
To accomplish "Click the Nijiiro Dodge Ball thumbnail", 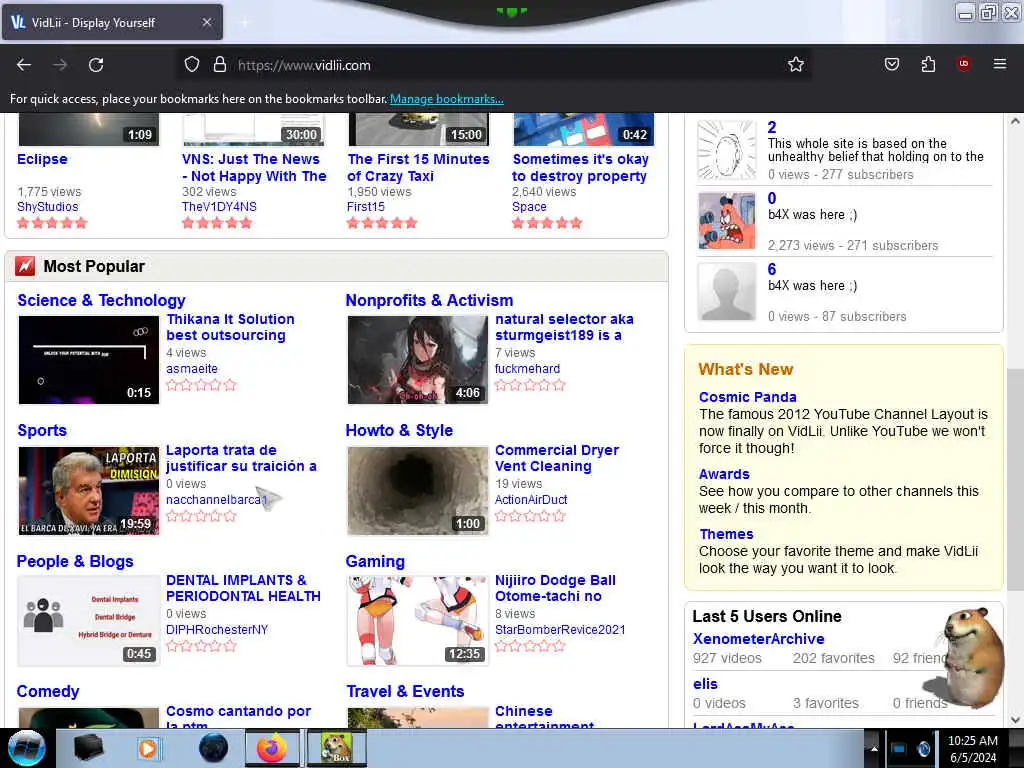I will [x=418, y=620].
